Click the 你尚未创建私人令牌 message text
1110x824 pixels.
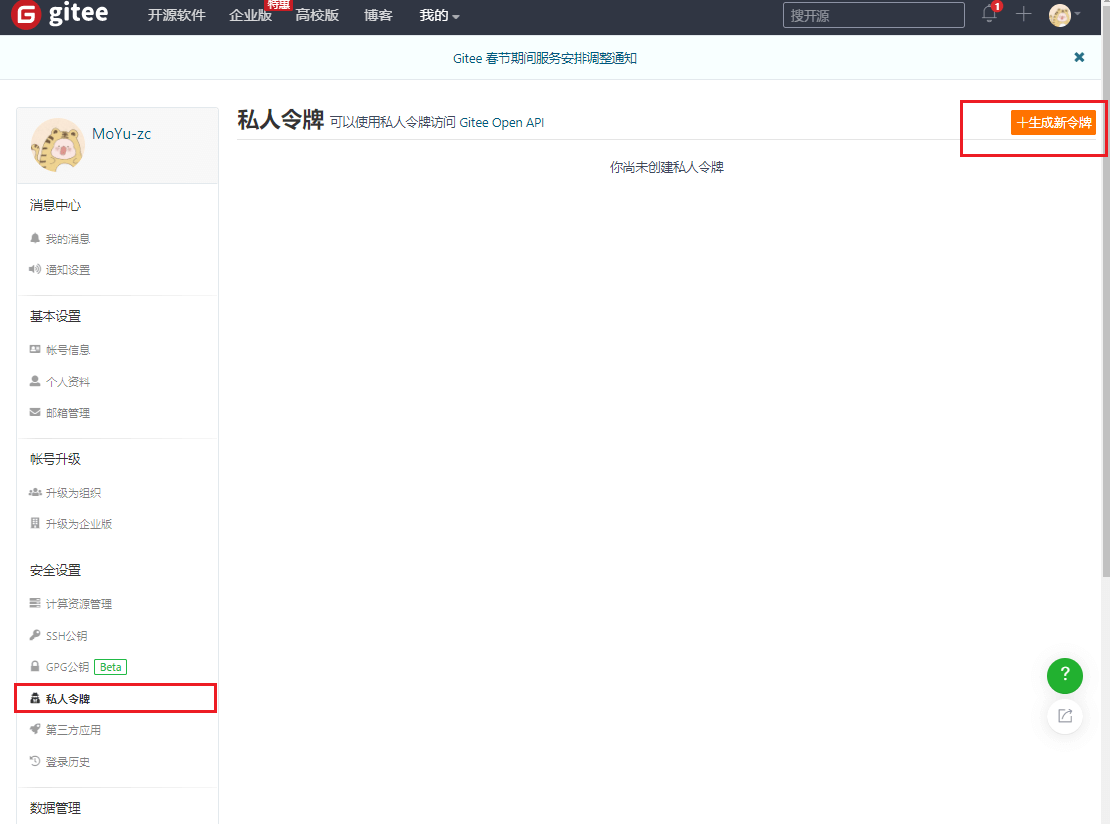(x=667, y=167)
